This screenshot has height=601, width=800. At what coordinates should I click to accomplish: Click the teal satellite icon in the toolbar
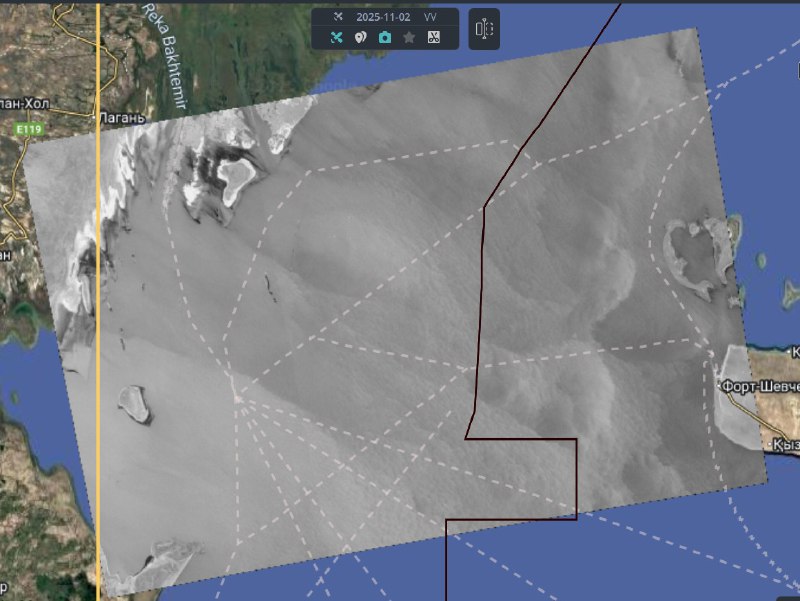[x=337, y=38]
